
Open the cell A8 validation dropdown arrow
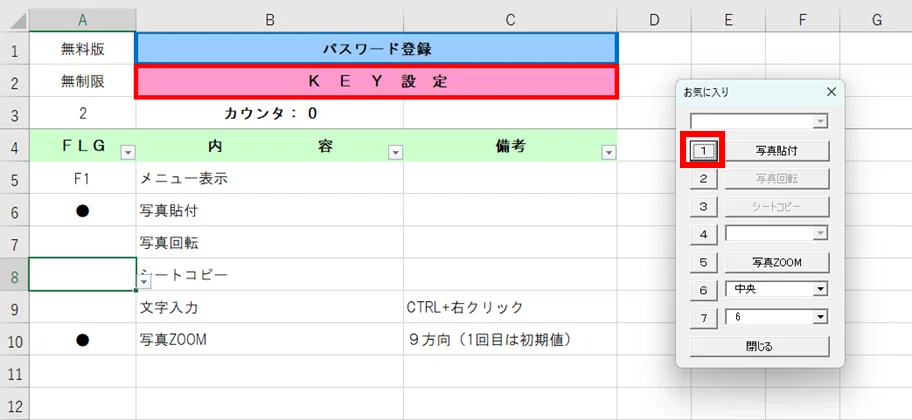144,282
